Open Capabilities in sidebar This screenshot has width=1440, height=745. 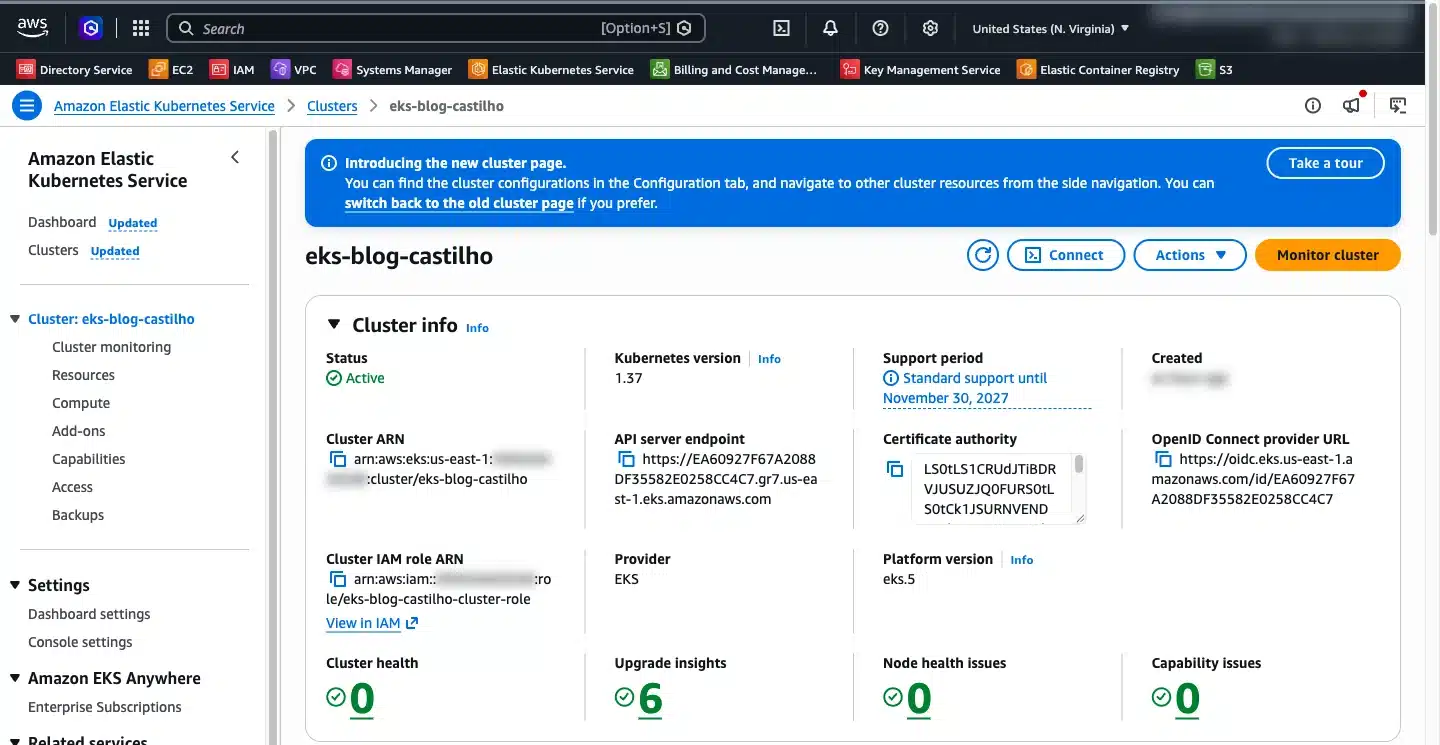tap(89, 459)
